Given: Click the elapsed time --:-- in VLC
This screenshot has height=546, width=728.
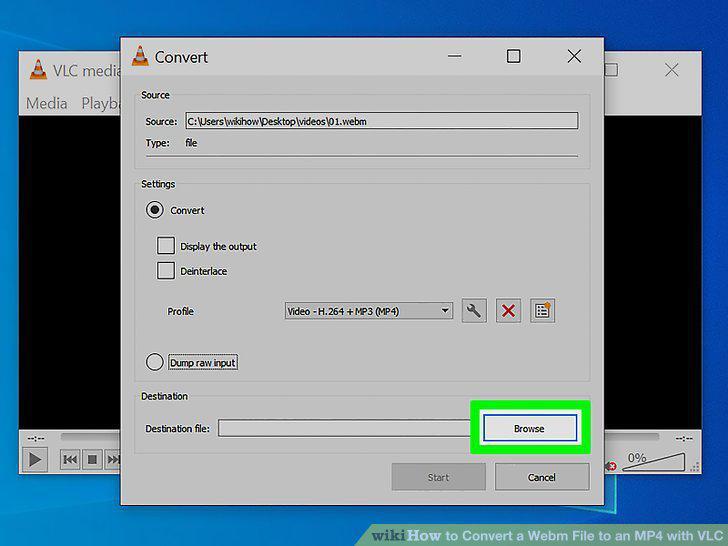Looking at the screenshot, I should (x=36, y=438).
